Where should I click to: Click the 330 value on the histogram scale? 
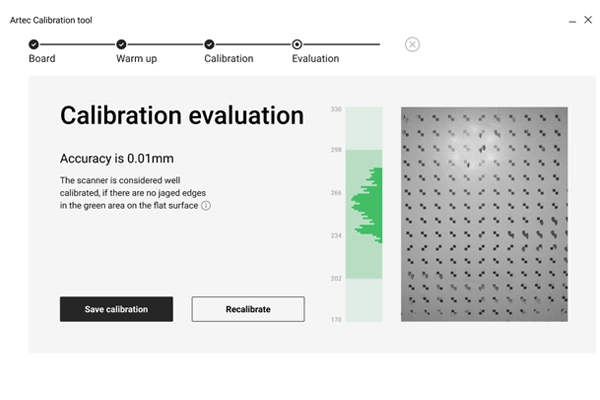[x=337, y=109]
